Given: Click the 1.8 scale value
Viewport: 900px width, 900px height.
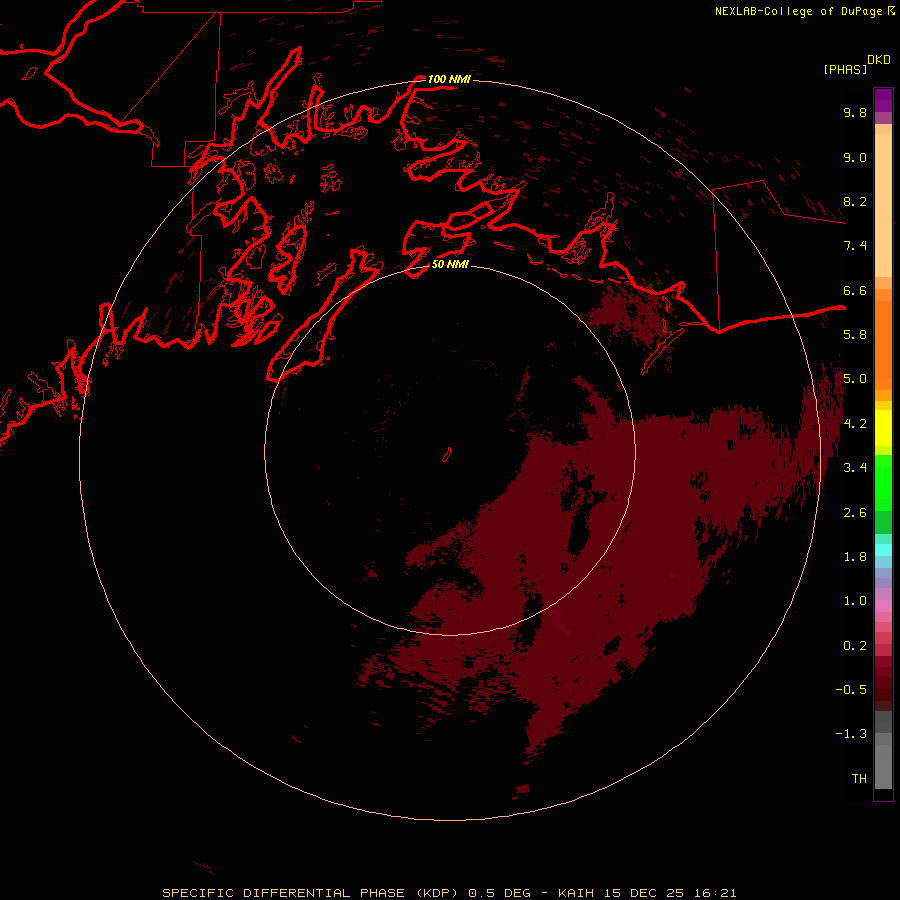Looking at the screenshot, I should (855, 557).
